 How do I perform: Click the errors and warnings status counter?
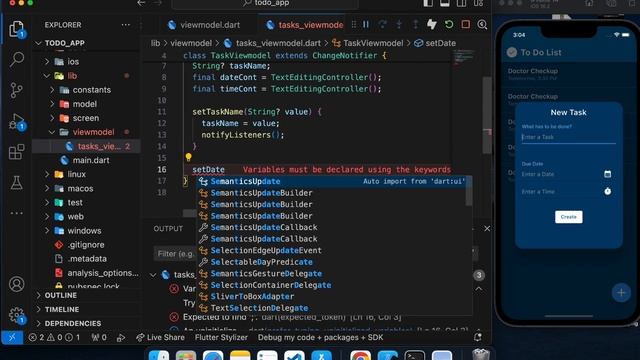pyautogui.click(x=54, y=337)
